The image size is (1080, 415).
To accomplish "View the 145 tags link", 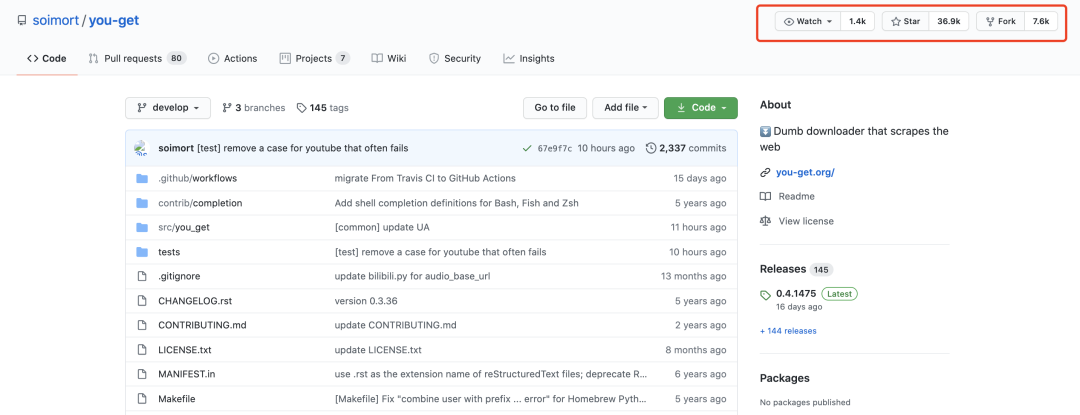I will pyautogui.click(x=322, y=107).
